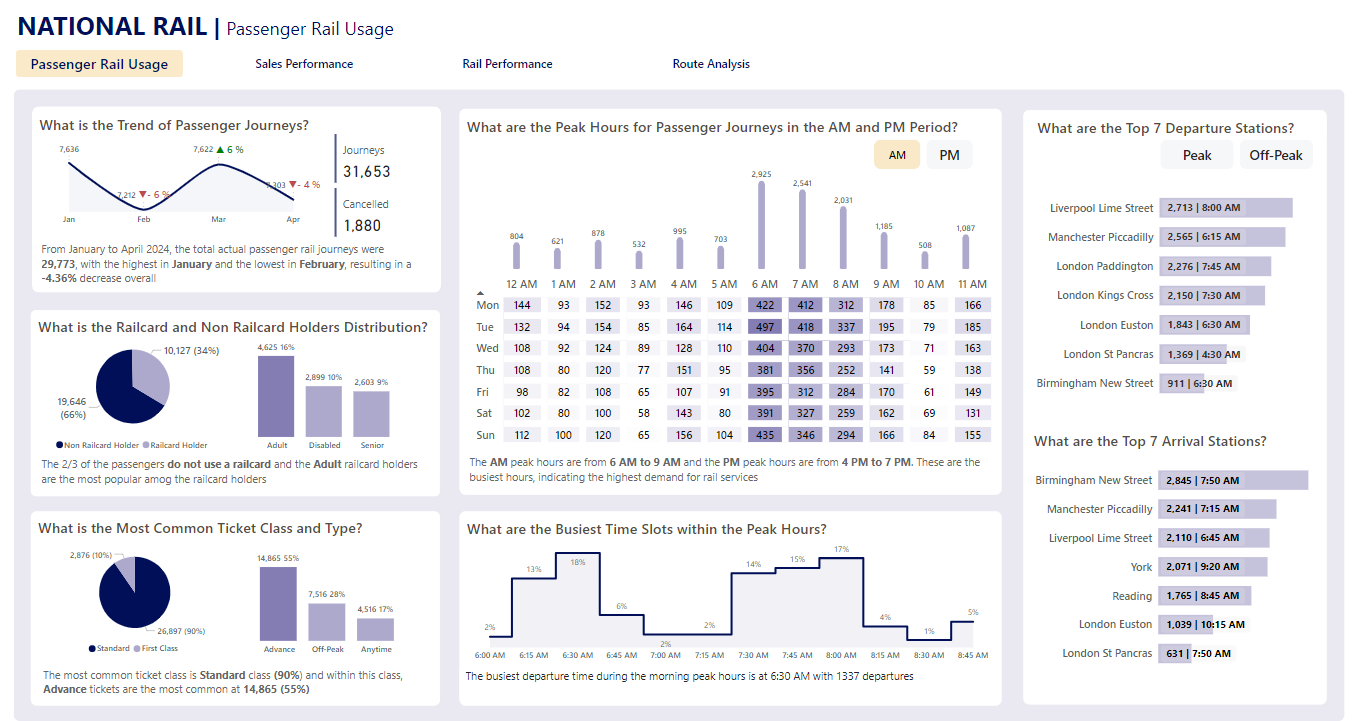Select Tuesday 6 AM heatmap cell 497
This screenshot has height=721, width=1360.
[x=766, y=327]
